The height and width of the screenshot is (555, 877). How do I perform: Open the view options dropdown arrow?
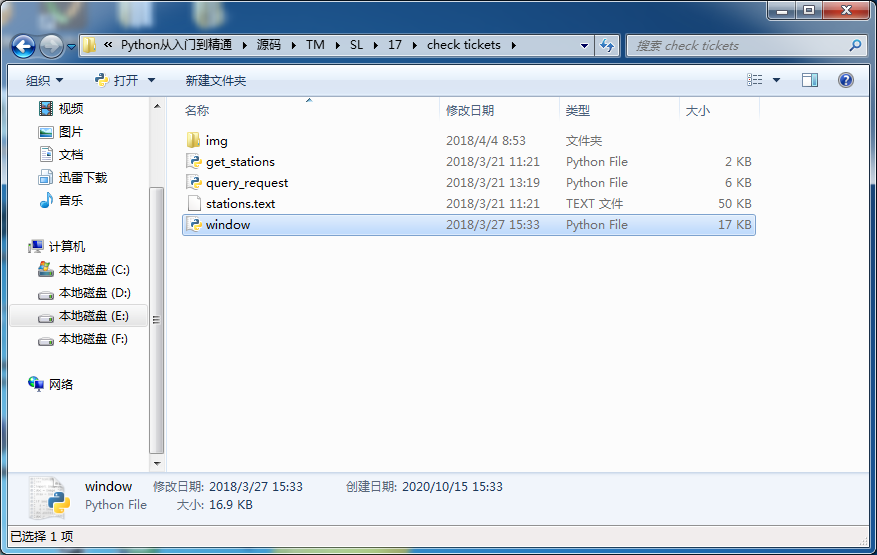[776, 80]
